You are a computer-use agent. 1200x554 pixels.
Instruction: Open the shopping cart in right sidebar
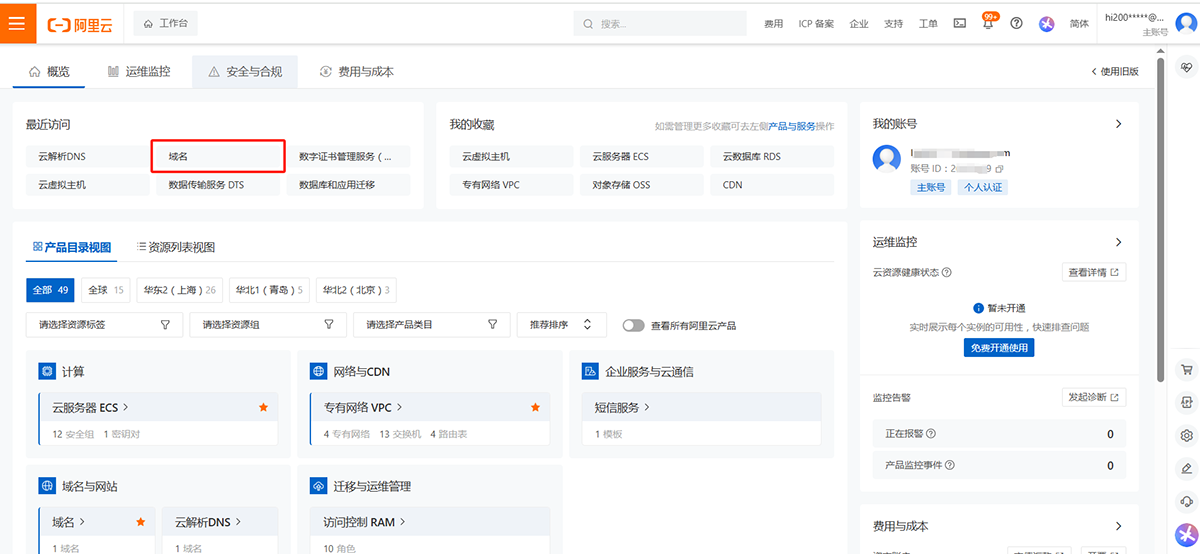[x=1187, y=369]
